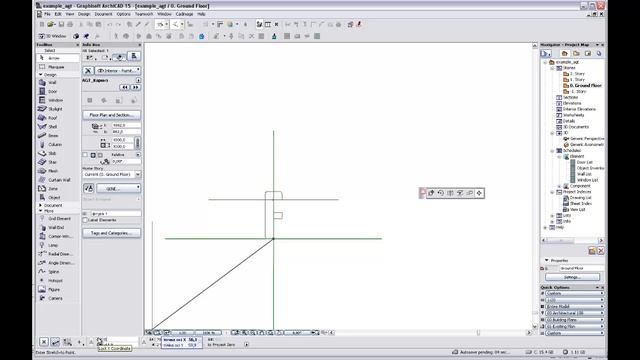Select the Wall tool
The width and height of the screenshot is (640, 360).
tap(58, 82)
